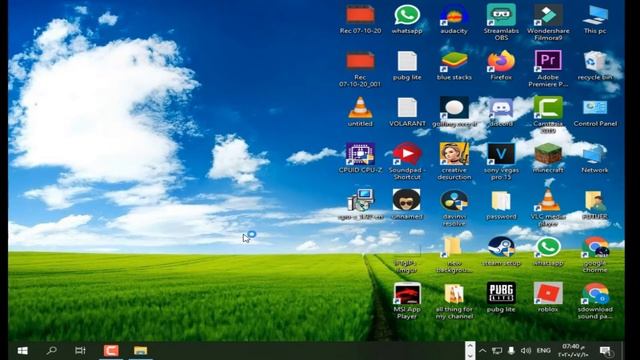Image resolution: width=640 pixels, height=360 pixels.
Task: Launch whatsapp icon beside audacity
Action: [x=407, y=20]
